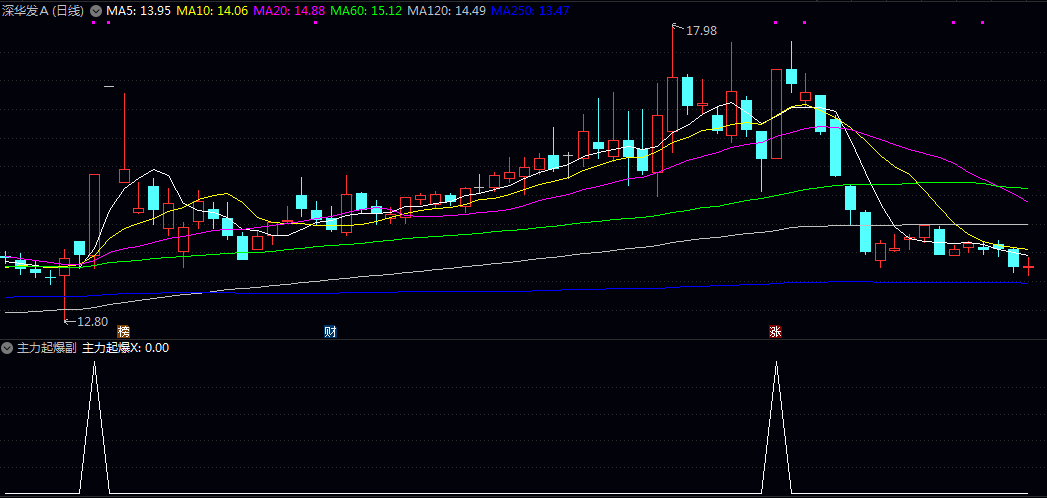Click the 榜 event marker icon

click(124, 331)
